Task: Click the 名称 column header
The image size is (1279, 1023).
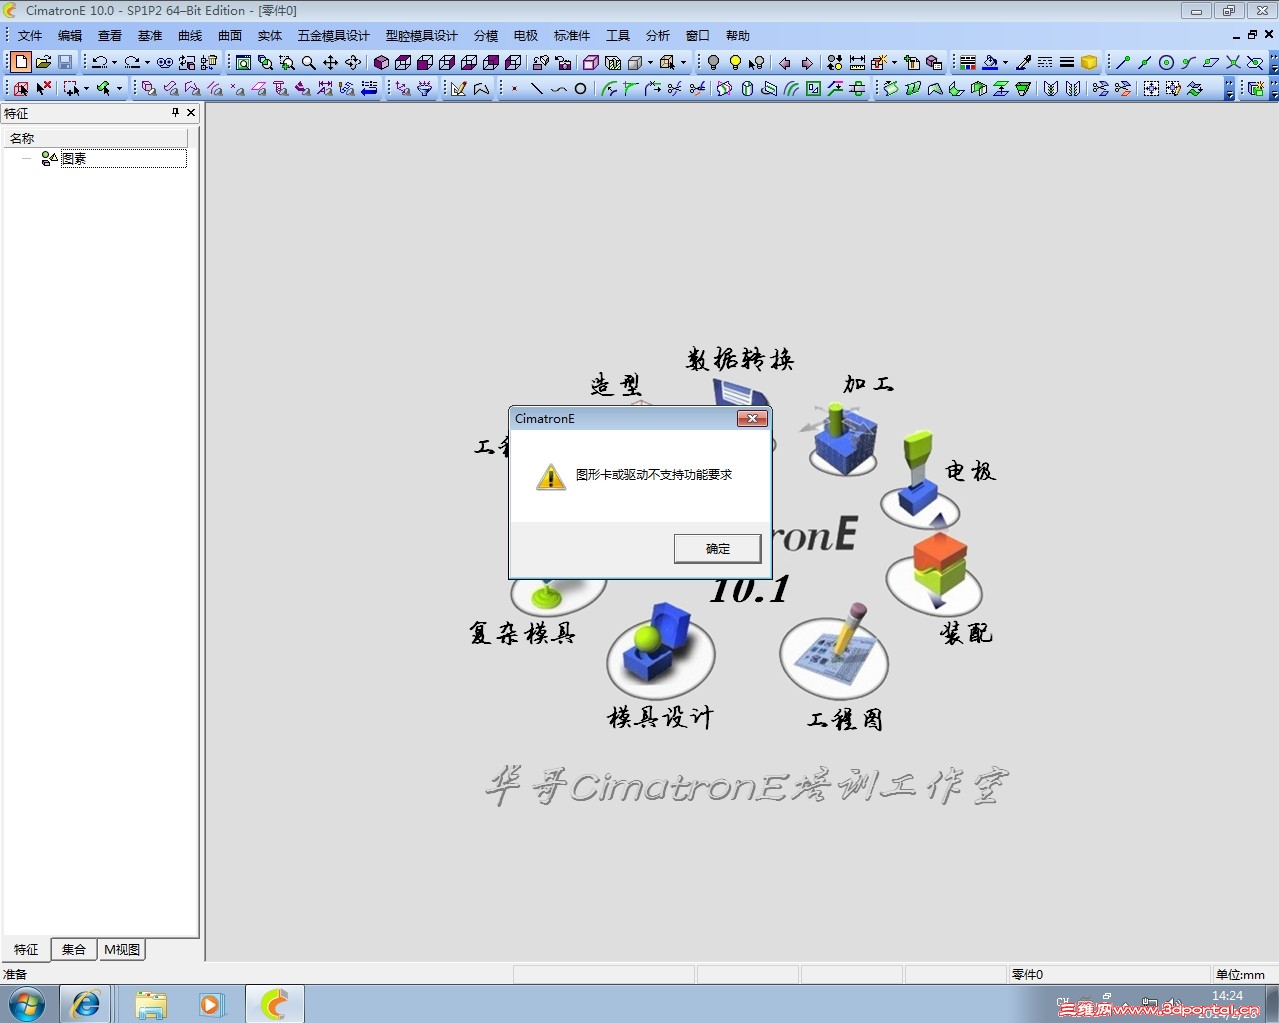Action: 96,138
